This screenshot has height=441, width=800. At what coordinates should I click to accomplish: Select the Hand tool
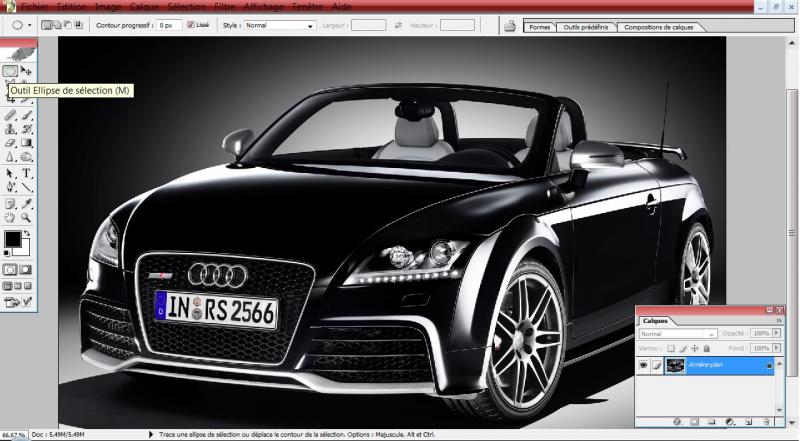10,217
